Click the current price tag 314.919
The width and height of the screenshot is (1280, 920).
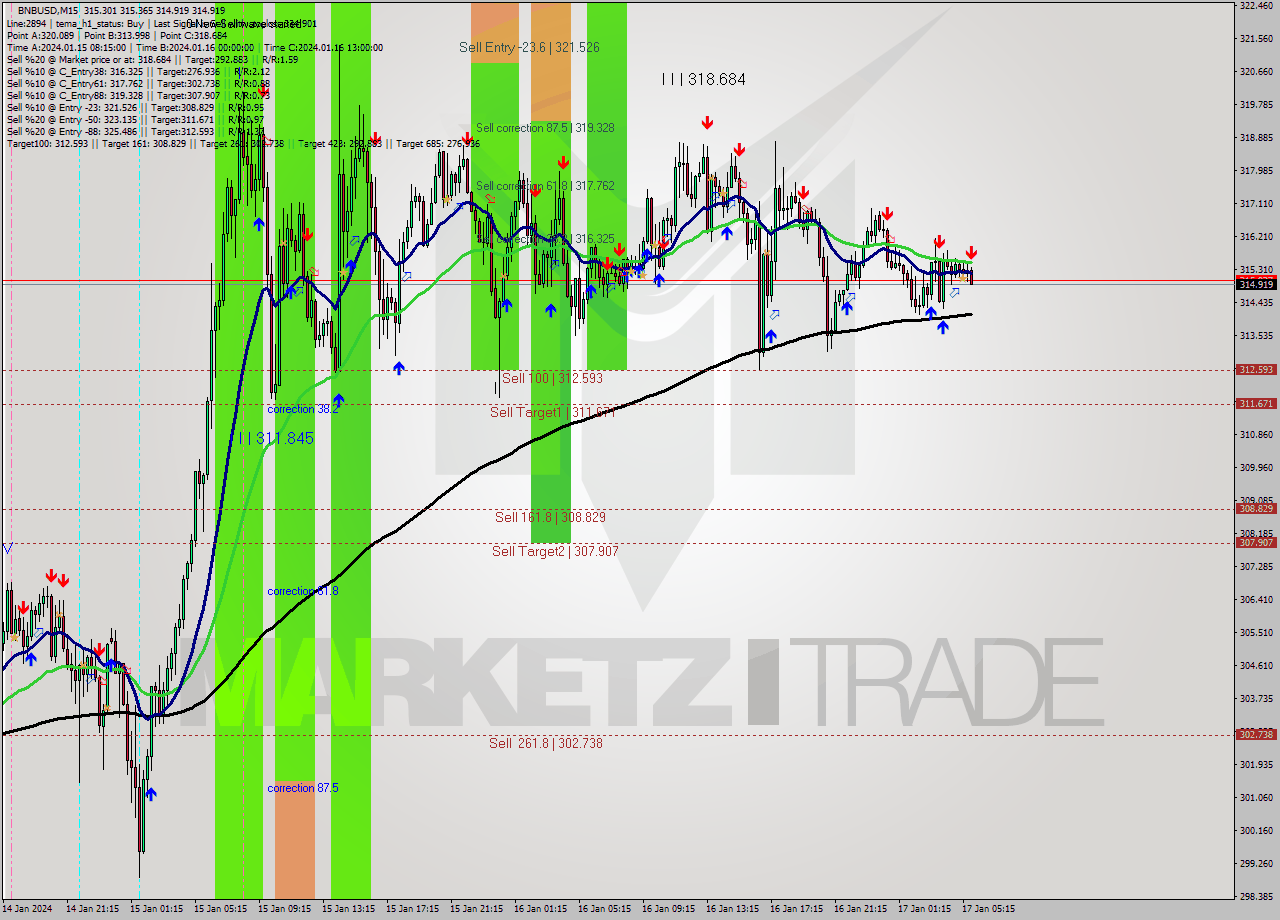[1256, 284]
